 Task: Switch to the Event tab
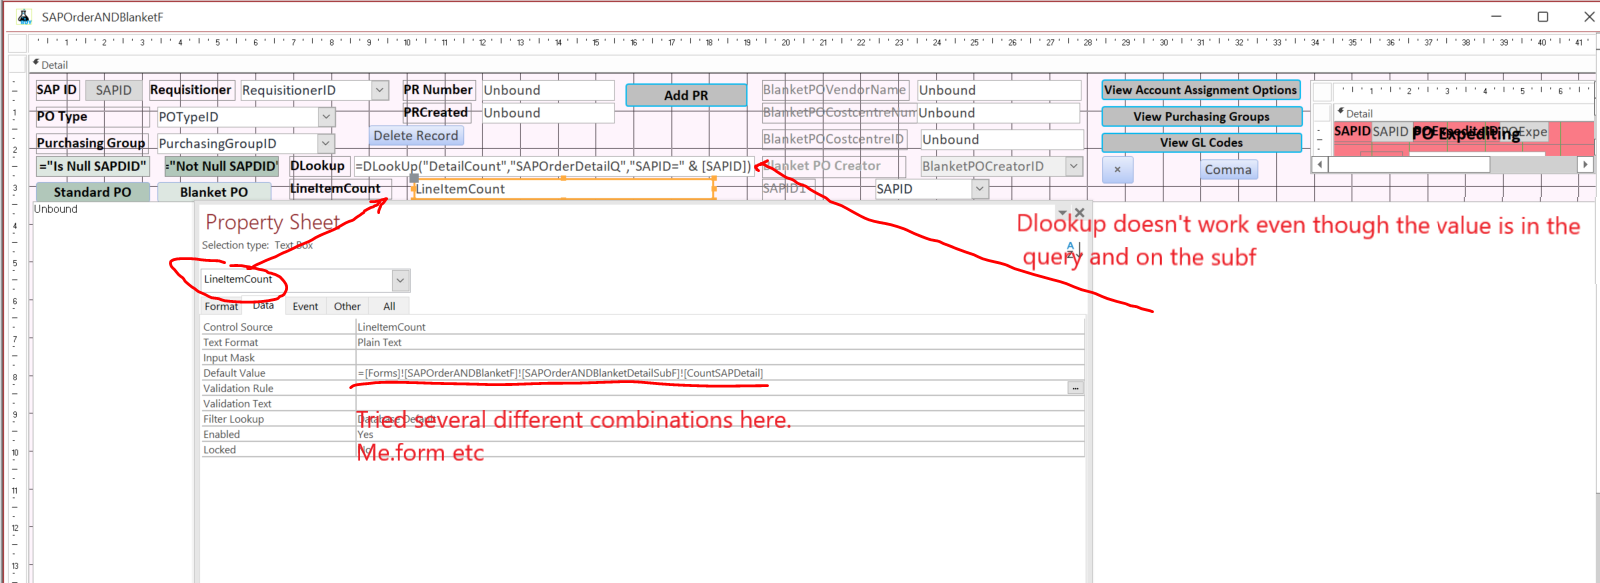tap(305, 307)
